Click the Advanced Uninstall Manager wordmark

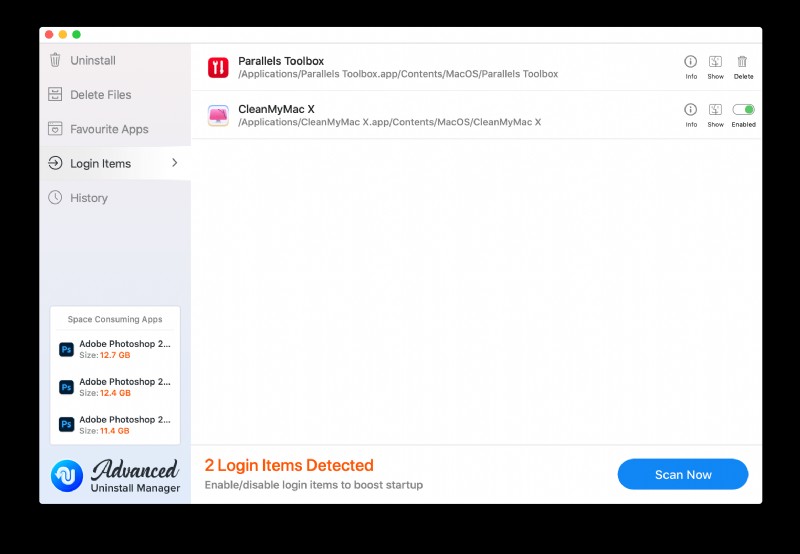pyautogui.click(x=135, y=476)
